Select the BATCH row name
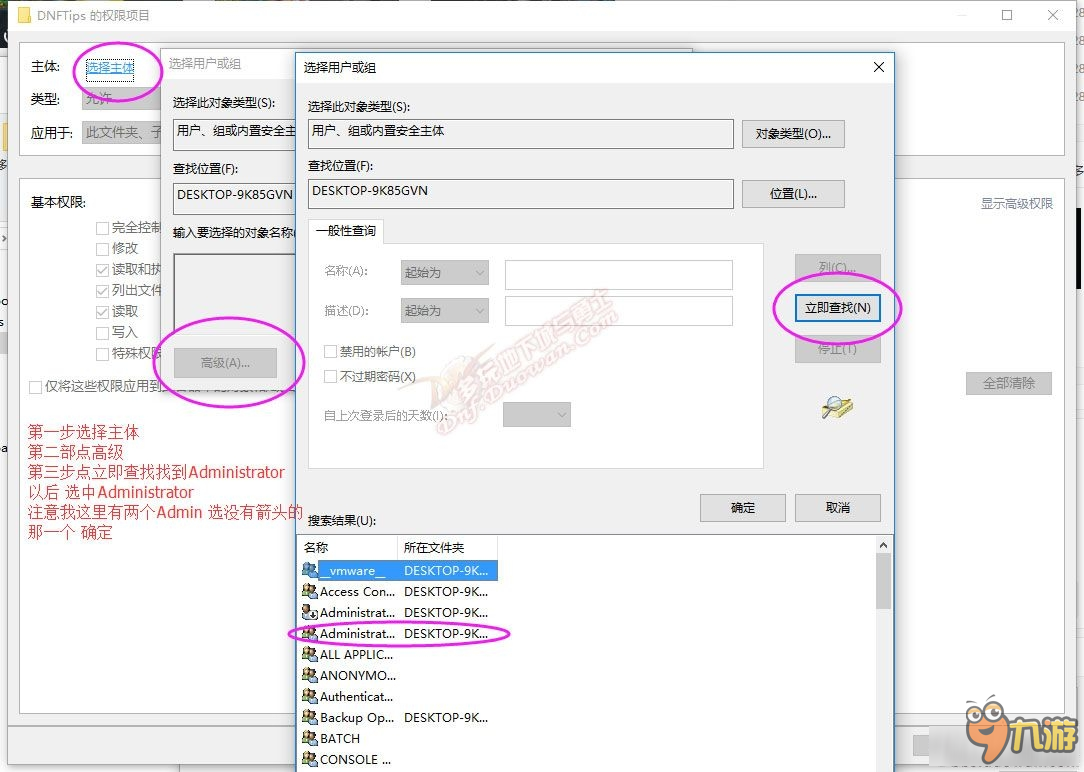This screenshot has width=1084, height=772. tap(339, 738)
